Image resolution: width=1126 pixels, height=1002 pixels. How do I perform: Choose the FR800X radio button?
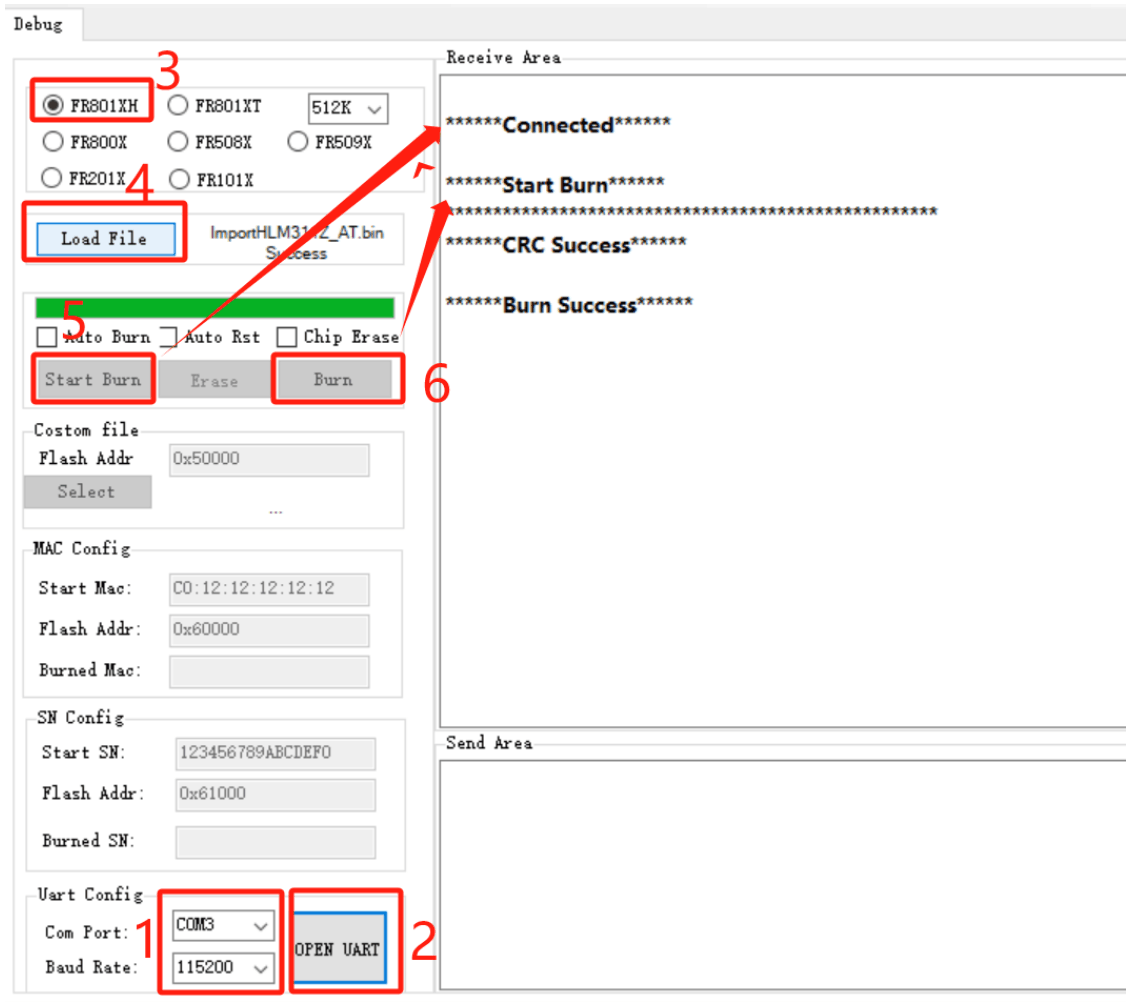tap(54, 142)
